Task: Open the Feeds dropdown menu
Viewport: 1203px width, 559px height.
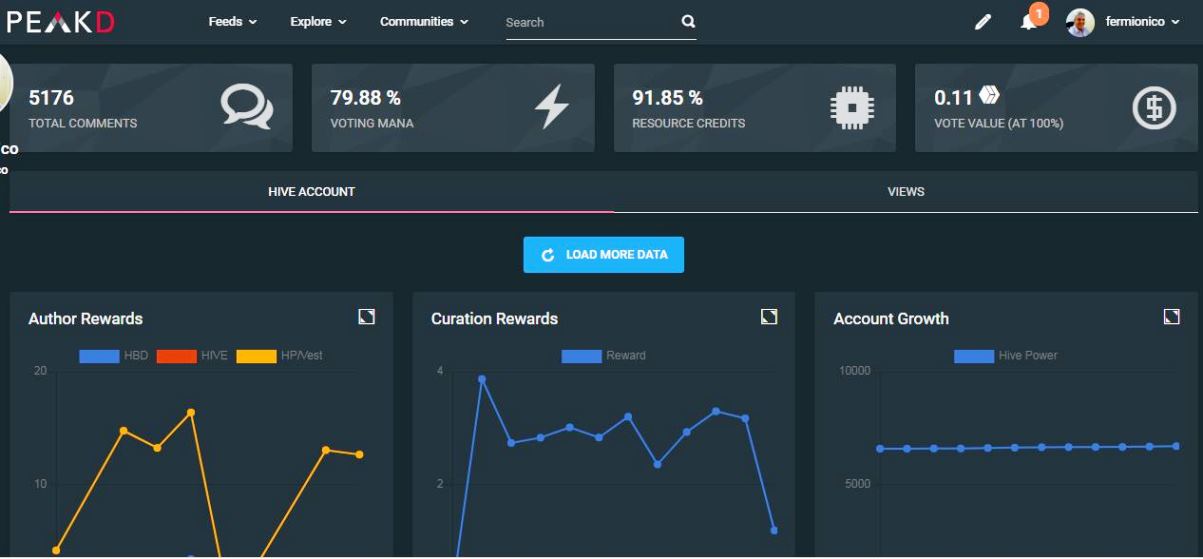Action: 233,22
